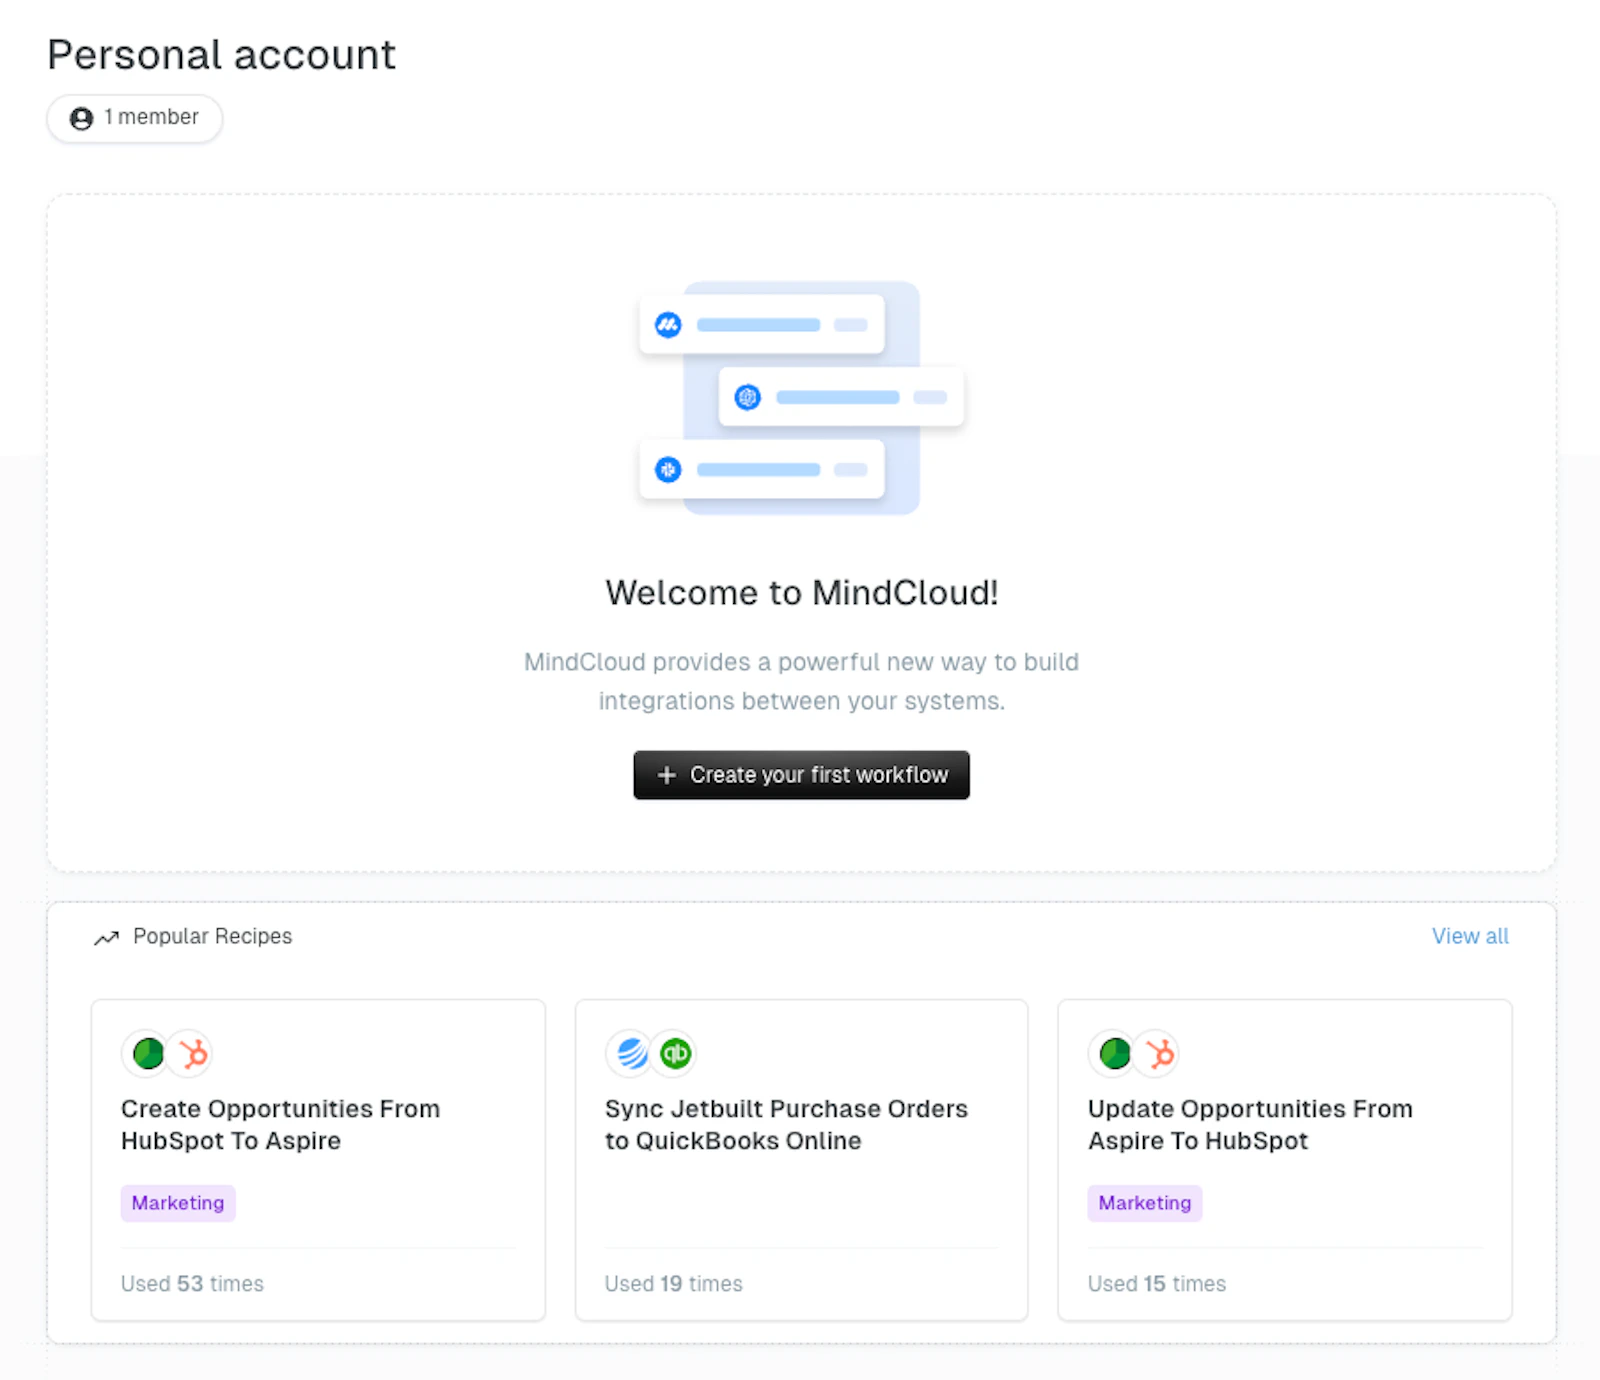1600x1380 pixels.
Task: Click Marketing tag on first recipe card
Action: [x=178, y=1203]
